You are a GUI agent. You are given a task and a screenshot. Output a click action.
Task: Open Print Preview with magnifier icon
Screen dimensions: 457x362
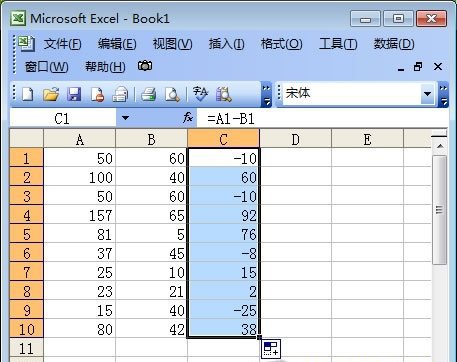[172, 94]
